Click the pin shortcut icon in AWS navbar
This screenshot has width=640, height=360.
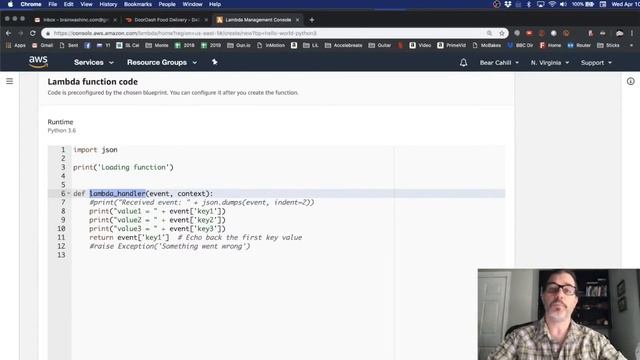(x=215, y=62)
